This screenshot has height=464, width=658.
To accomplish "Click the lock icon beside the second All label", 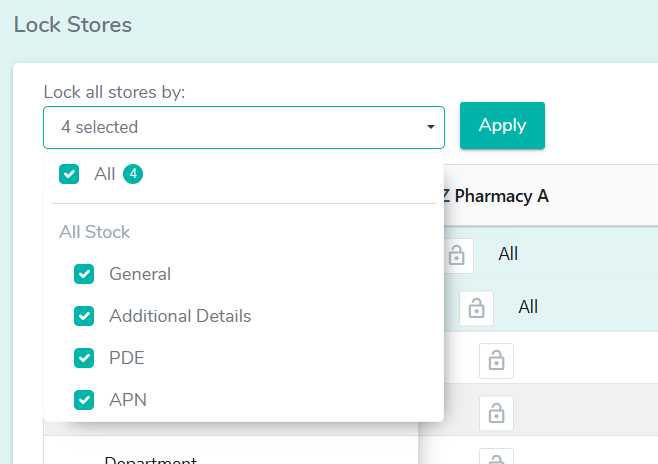I will (476, 308).
